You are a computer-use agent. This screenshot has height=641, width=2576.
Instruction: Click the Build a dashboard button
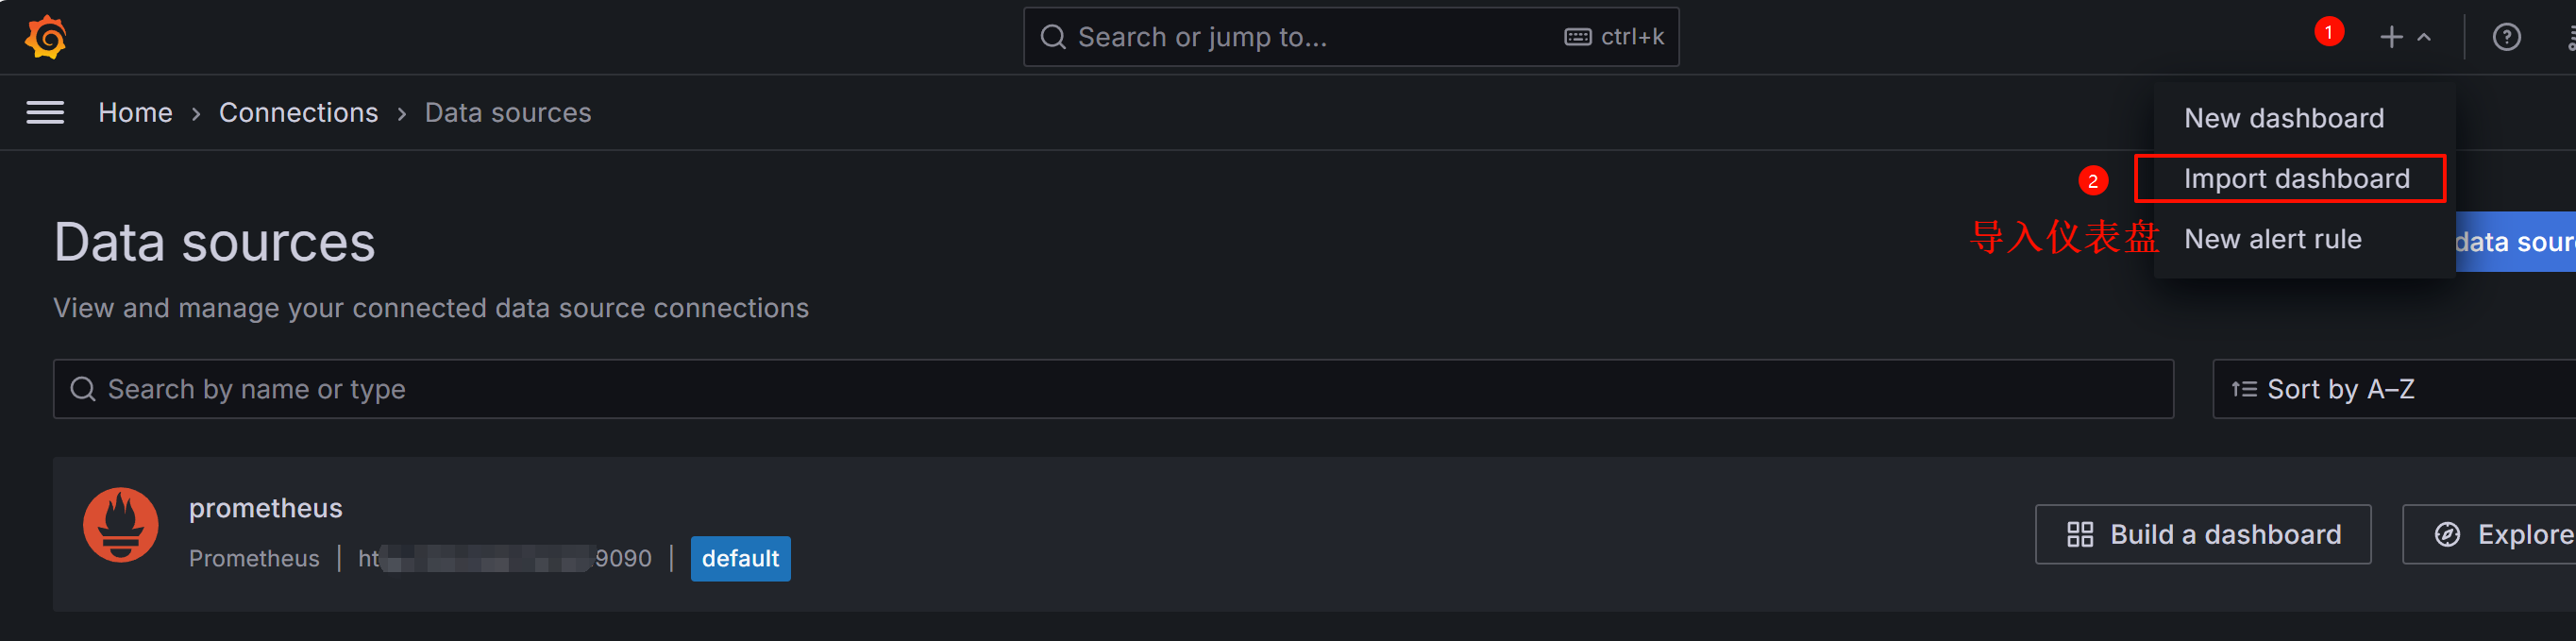[x=2203, y=535]
